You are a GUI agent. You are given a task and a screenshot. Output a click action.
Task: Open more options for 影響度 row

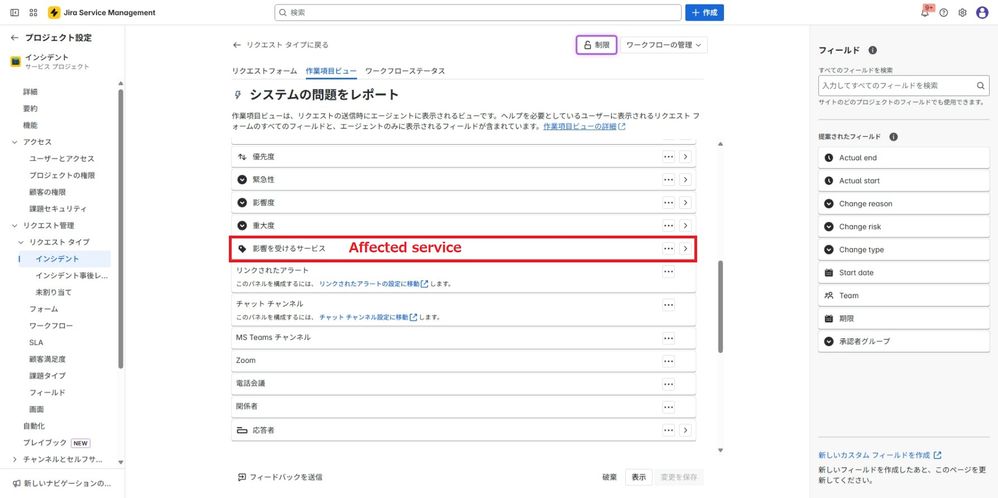click(668, 203)
